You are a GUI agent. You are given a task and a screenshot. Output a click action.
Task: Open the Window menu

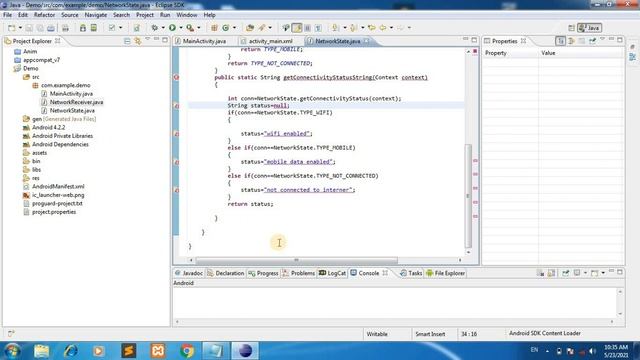click(187, 15)
